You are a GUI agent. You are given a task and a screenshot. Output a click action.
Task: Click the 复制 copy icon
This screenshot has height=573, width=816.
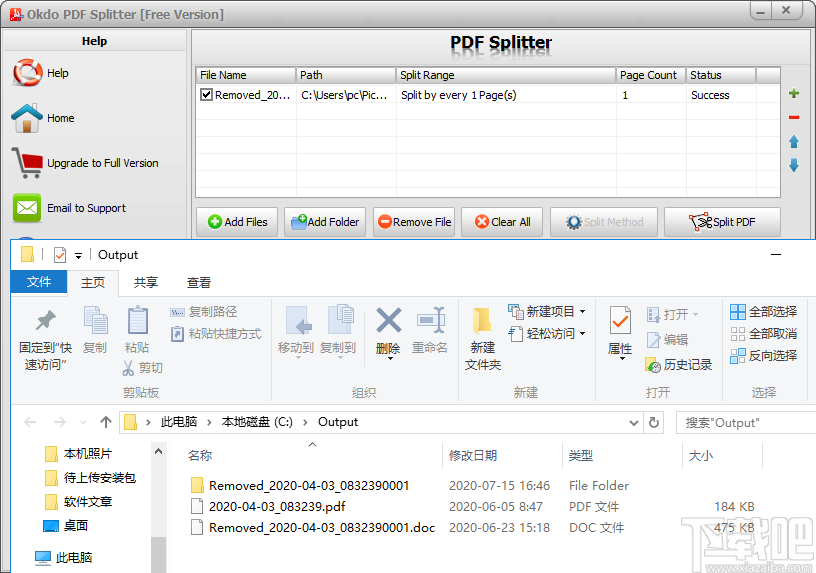pyautogui.click(x=95, y=320)
